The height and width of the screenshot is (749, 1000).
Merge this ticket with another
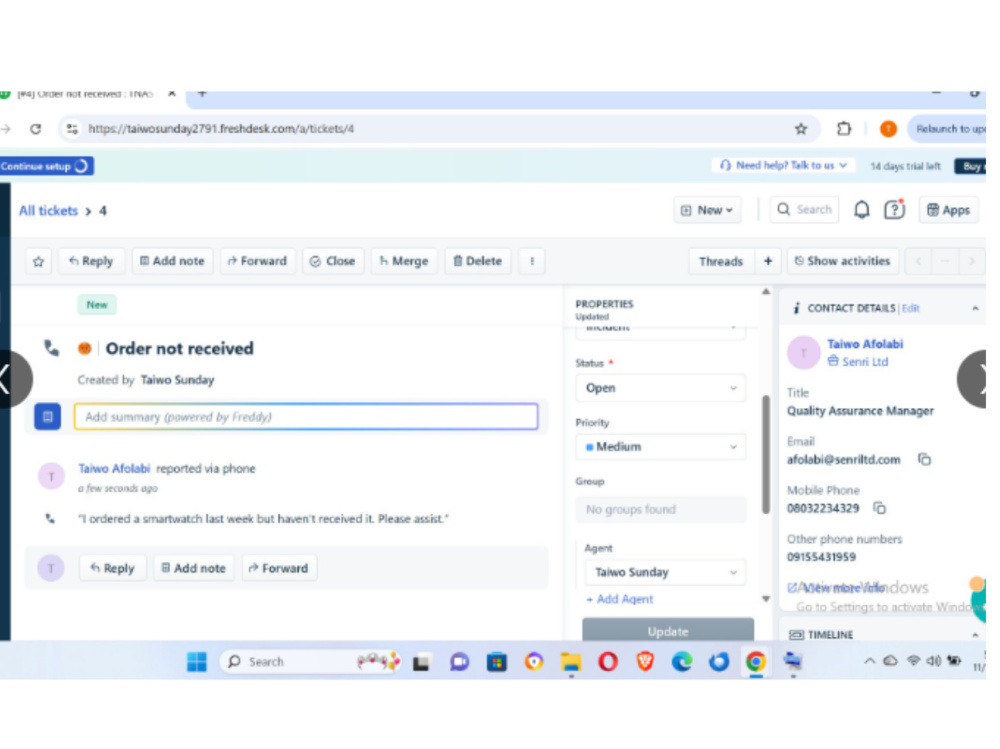pyautogui.click(x=404, y=262)
